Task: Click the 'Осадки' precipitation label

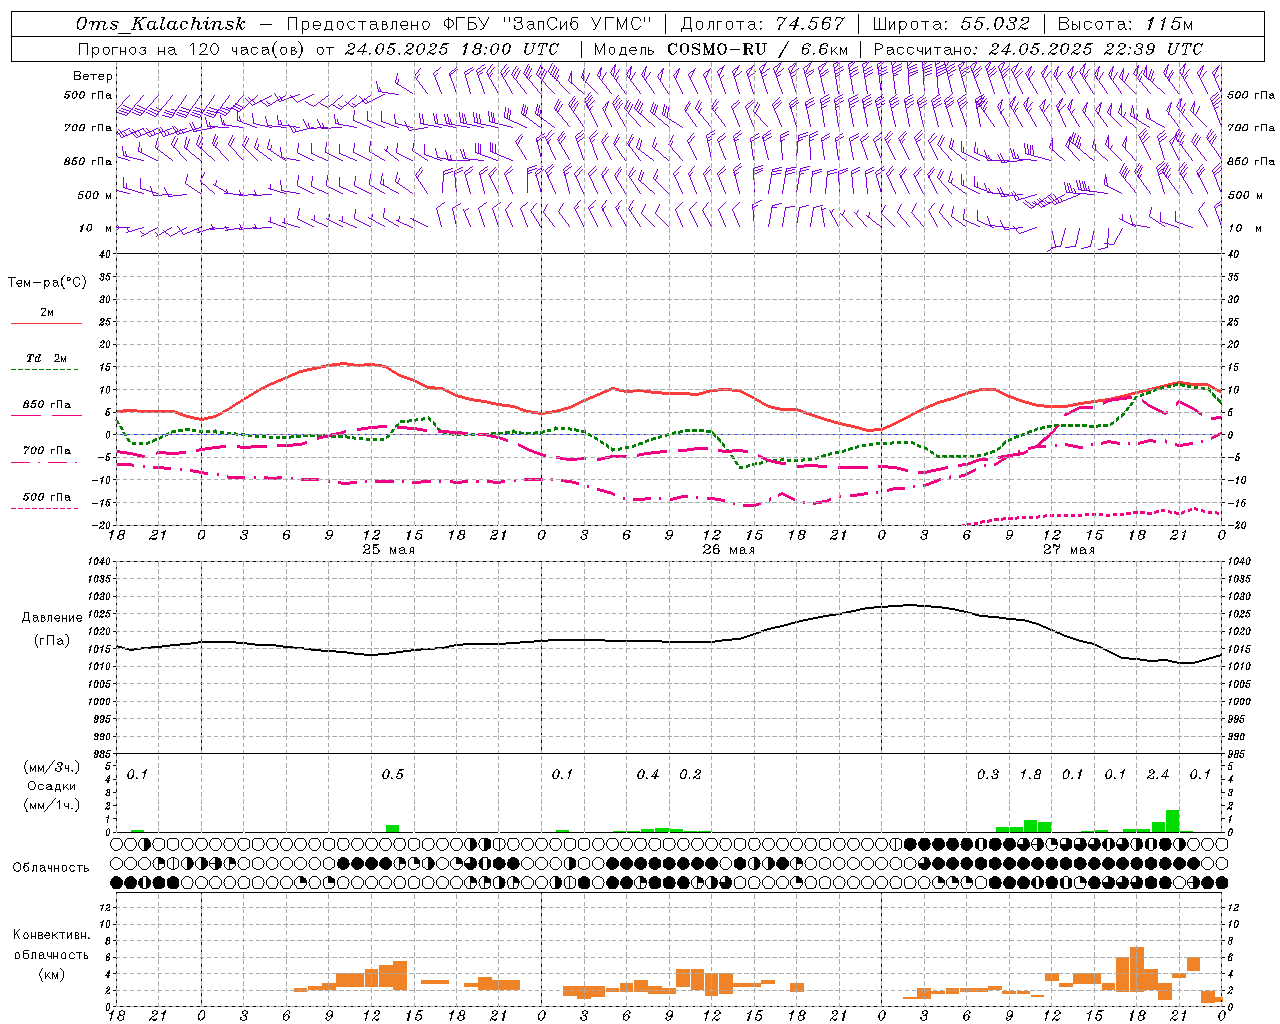Action: [52, 786]
